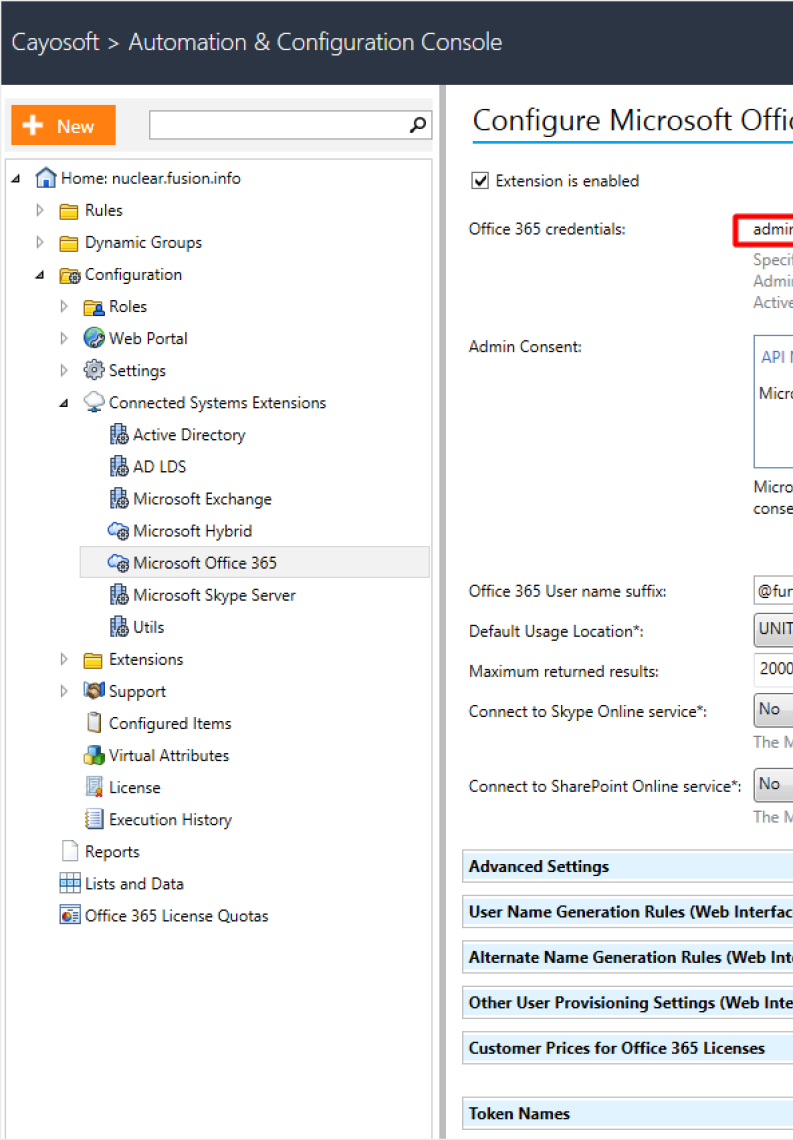This screenshot has width=793, height=1140.
Task: Open Connect to SharePoint Online dropdown
Action: click(773, 784)
